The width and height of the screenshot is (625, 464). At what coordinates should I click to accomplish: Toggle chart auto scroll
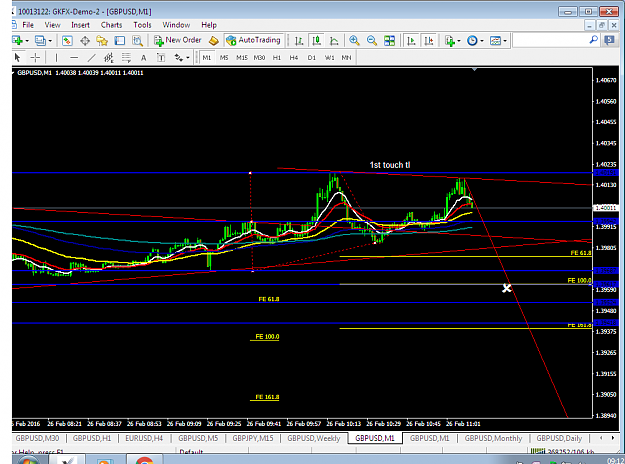click(411, 40)
